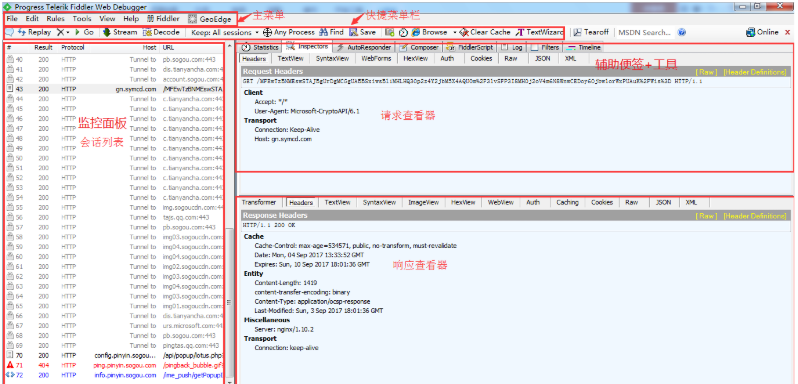Viewport: 798px width, 384px height.
Task: Click the Find binoculars button
Action: 331,32
